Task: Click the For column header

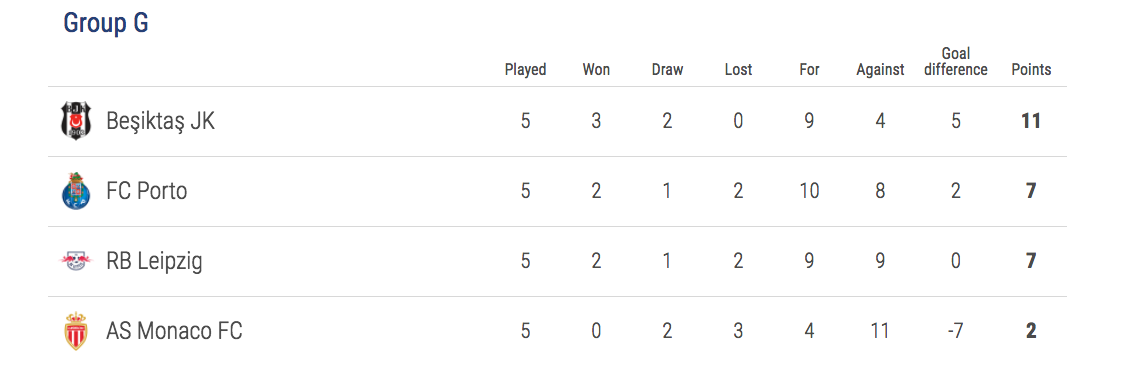Action: (x=809, y=70)
